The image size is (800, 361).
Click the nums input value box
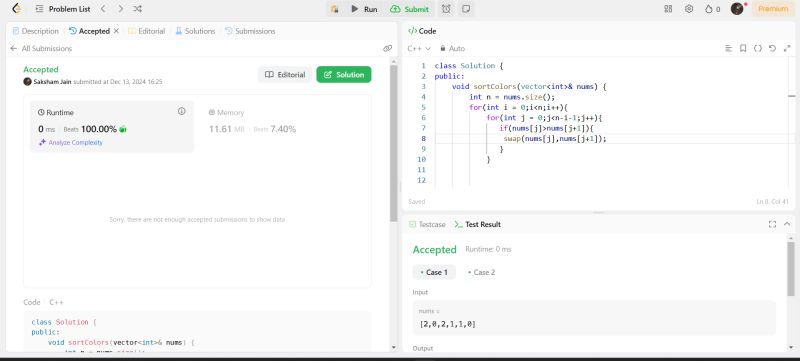[594, 318]
